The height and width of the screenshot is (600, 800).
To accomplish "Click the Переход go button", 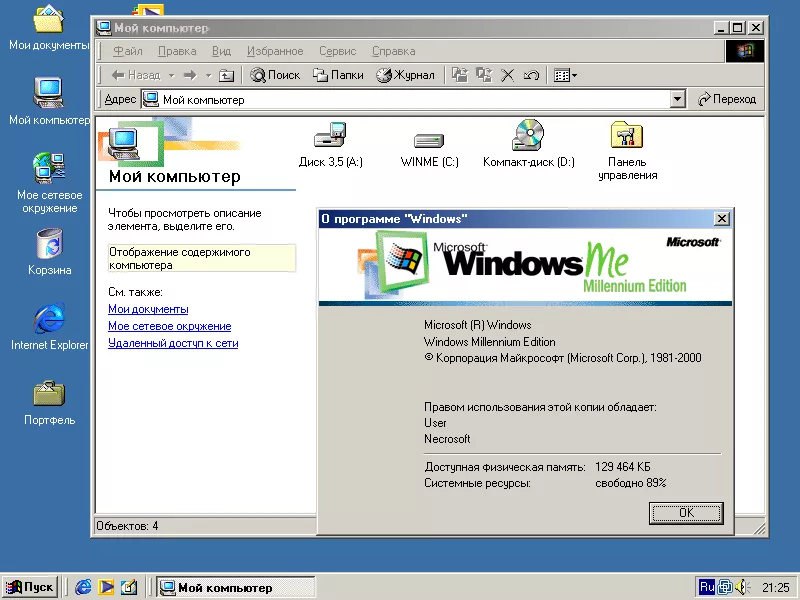I will (726, 99).
